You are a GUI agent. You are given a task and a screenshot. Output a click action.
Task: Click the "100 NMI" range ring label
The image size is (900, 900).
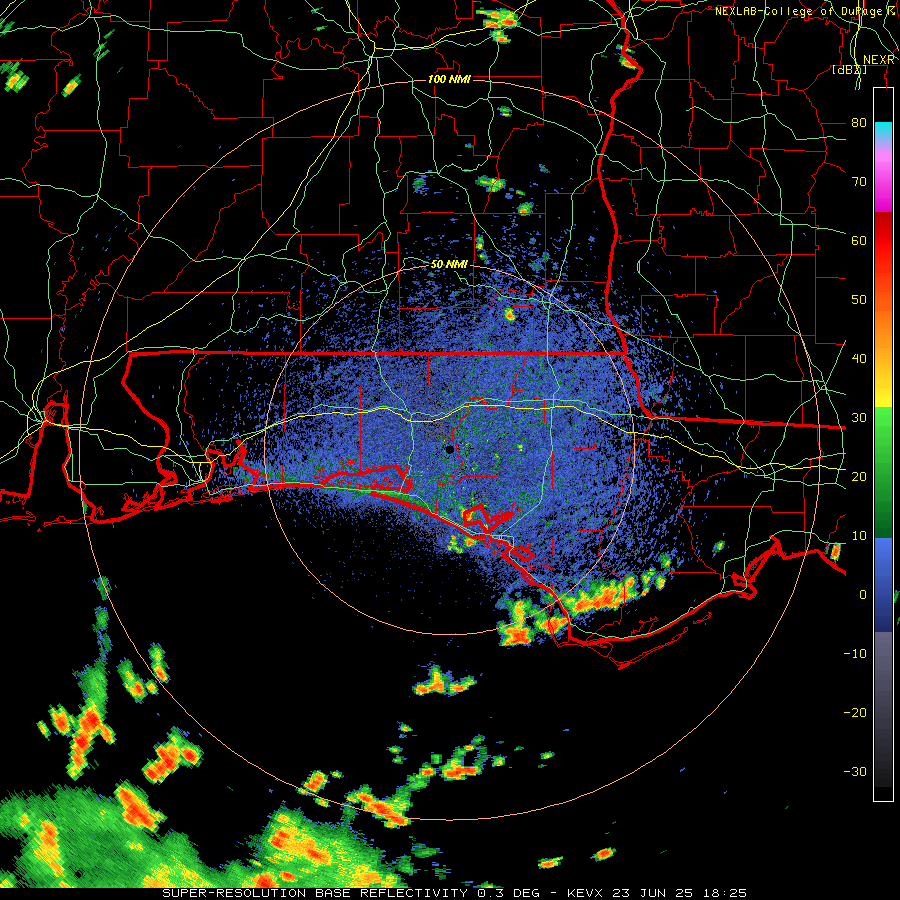point(449,79)
